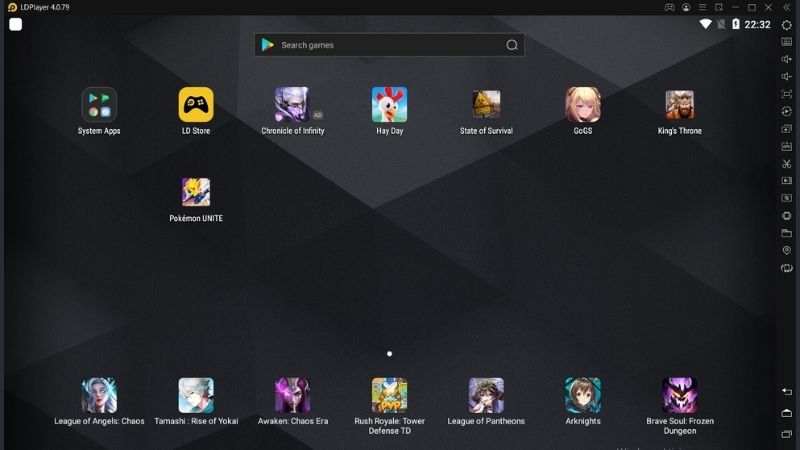Viewport: 800px width, 450px height.
Task: Take a screenshot with the scissors icon
Action: pyautogui.click(x=787, y=164)
